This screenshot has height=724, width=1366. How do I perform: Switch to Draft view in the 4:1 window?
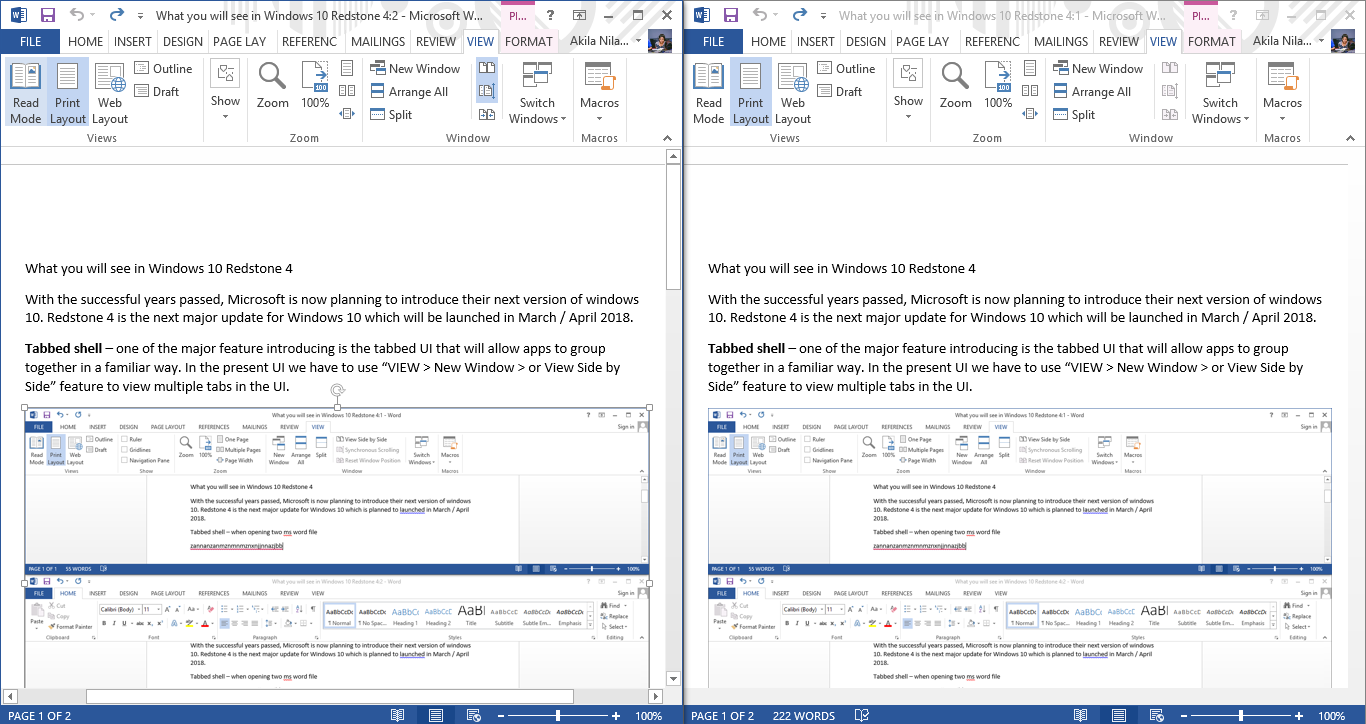(839, 92)
